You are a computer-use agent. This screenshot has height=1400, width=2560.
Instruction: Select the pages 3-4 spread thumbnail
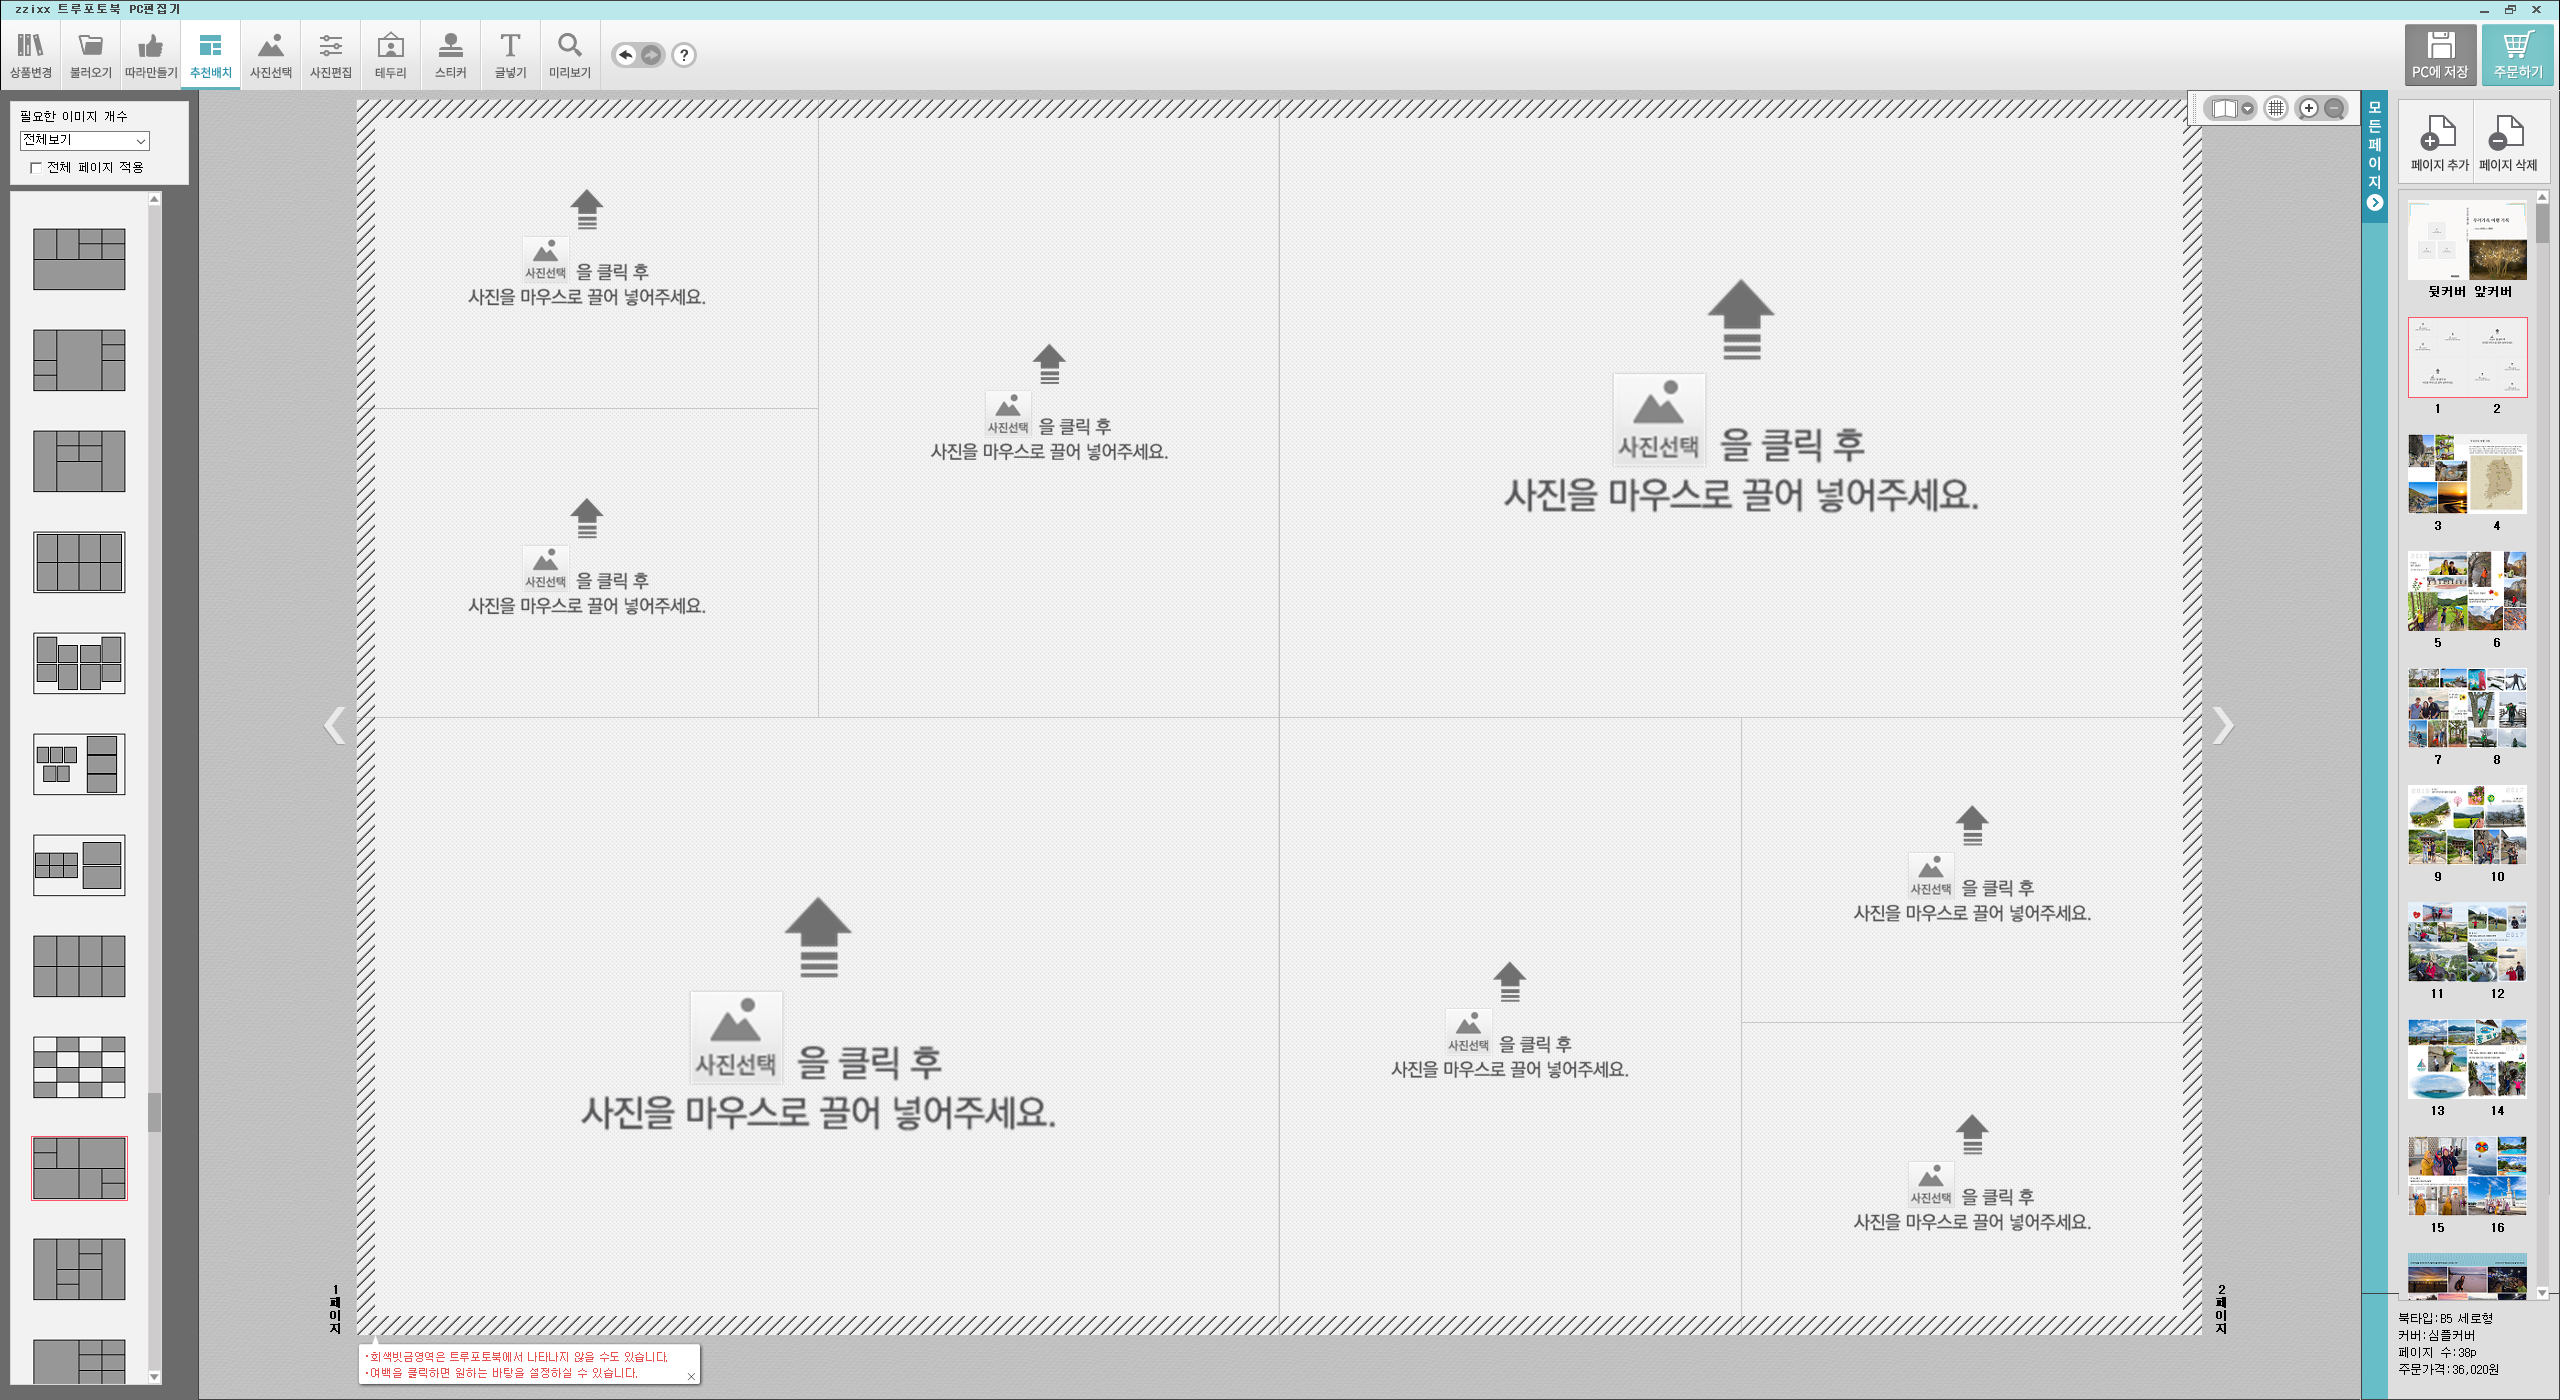coord(2467,474)
